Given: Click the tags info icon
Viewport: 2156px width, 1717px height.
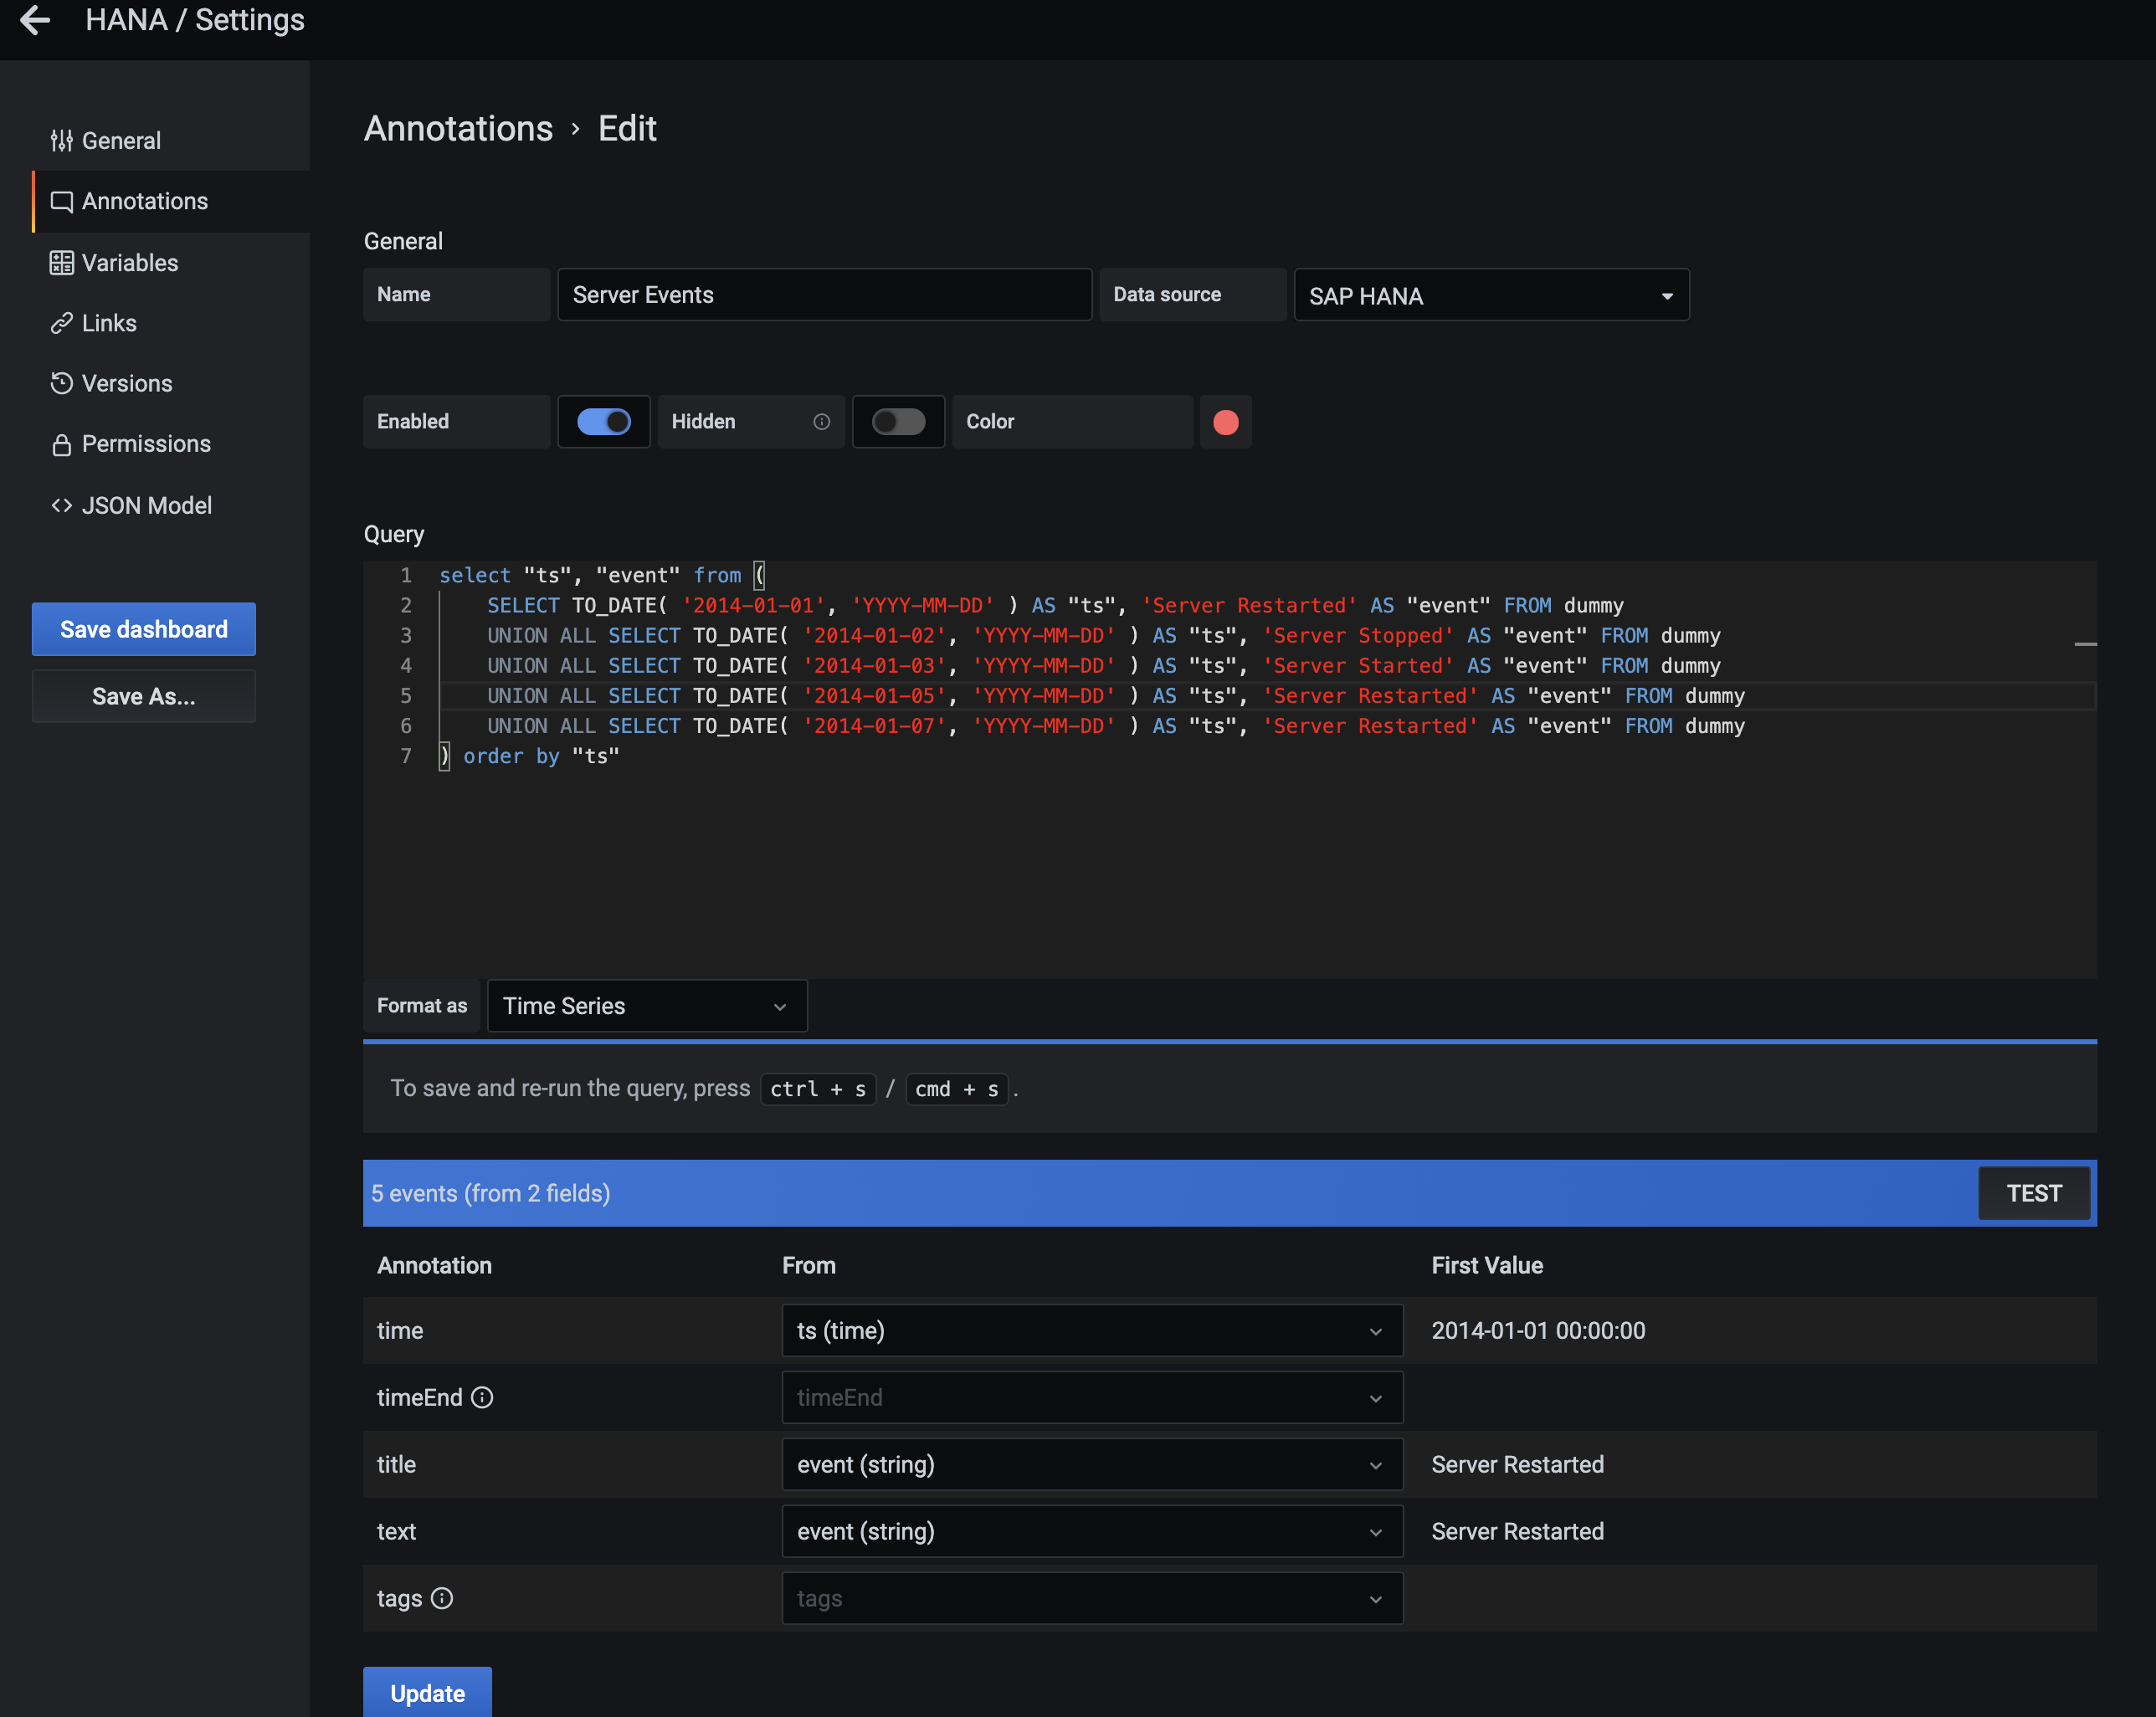Looking at the screenshot, I should click(442, 1598).
